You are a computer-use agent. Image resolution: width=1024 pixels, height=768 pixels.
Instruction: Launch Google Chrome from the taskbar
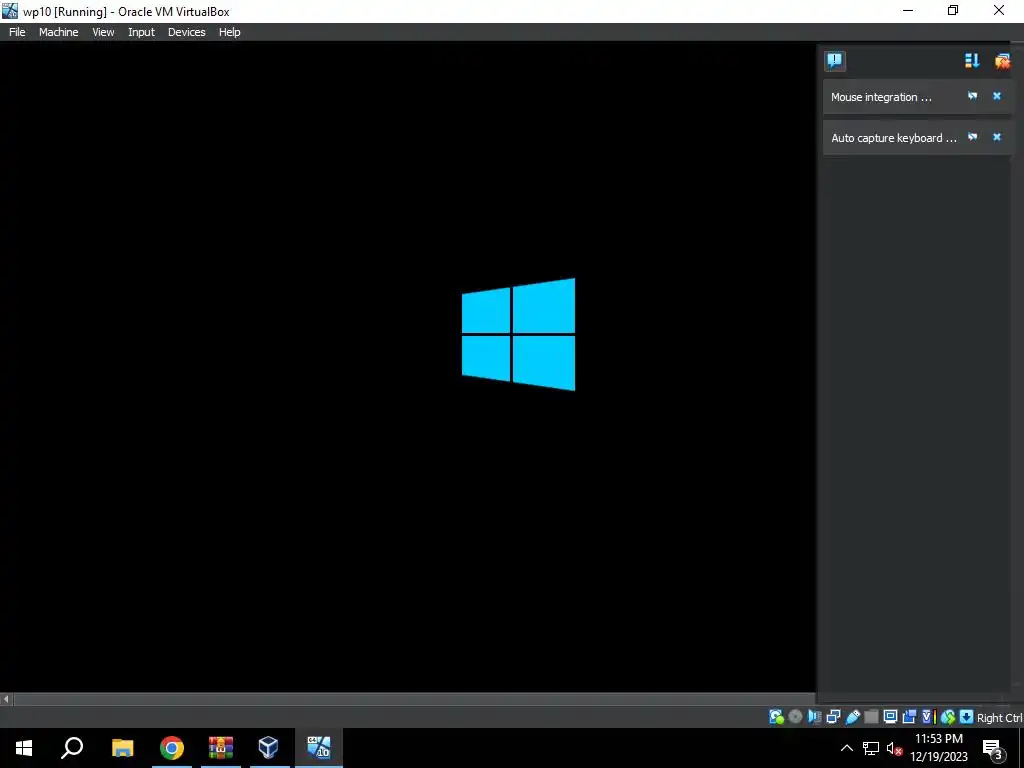pos(172,748)
